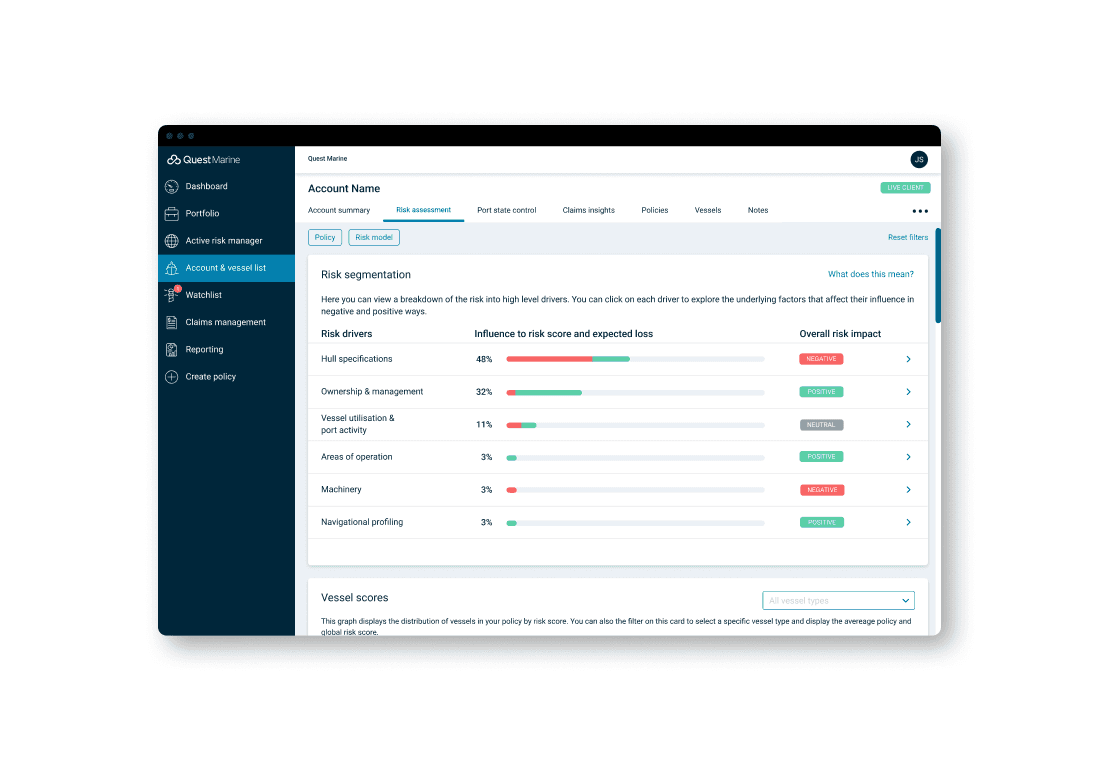Image resolution: width=1100 pixels, height=760 pixels.
Task: Open Dashboard from the sidebar icon
Action: (171, 187)
